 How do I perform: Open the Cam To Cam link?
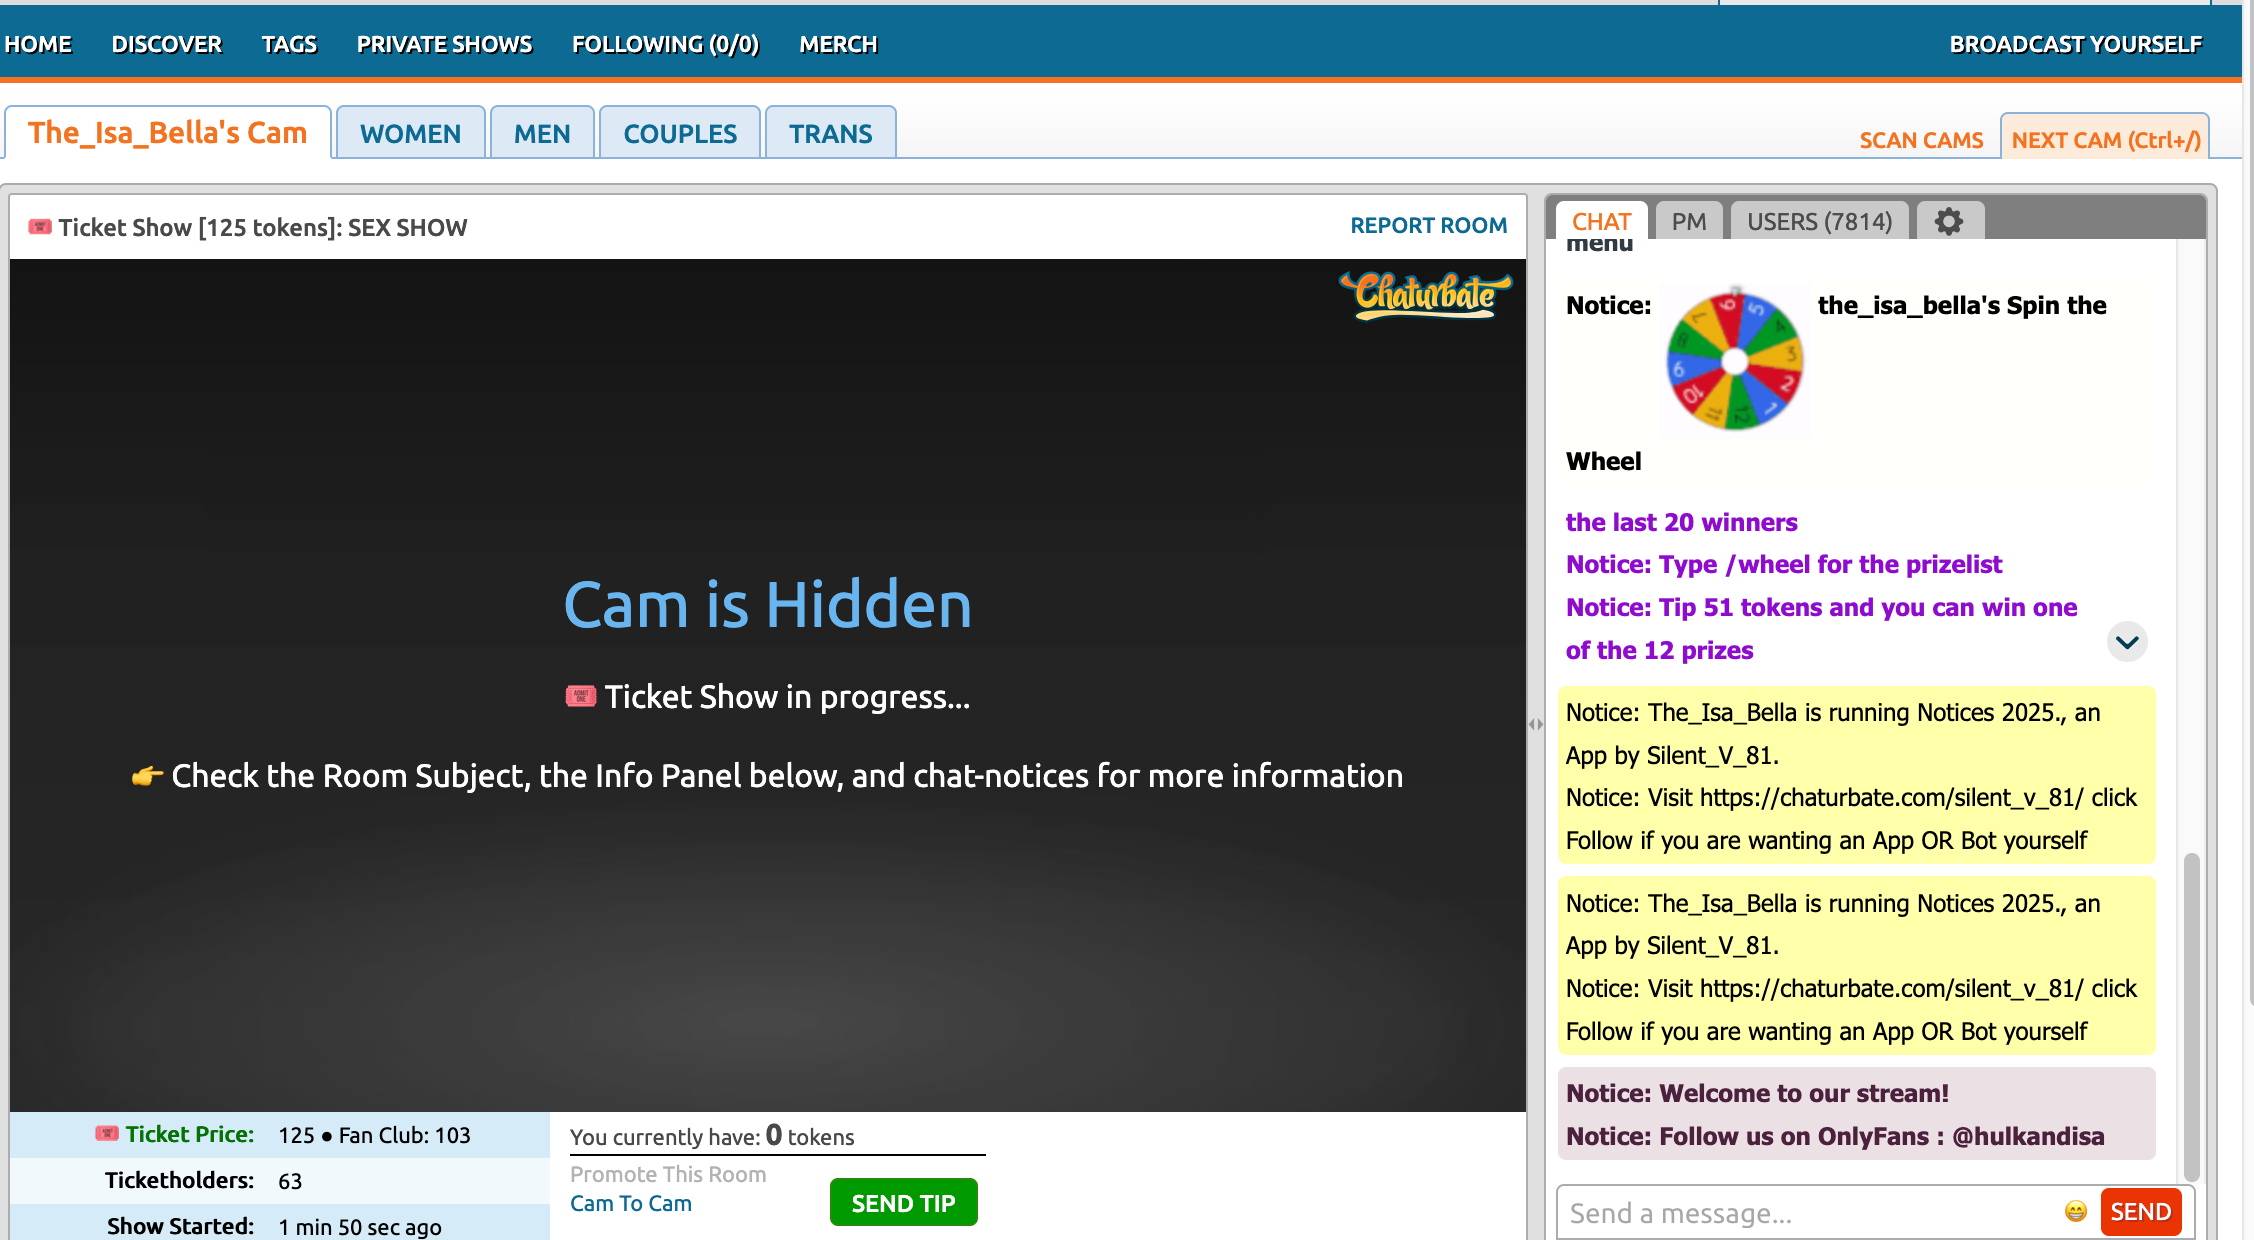(x=630, y=1203)
